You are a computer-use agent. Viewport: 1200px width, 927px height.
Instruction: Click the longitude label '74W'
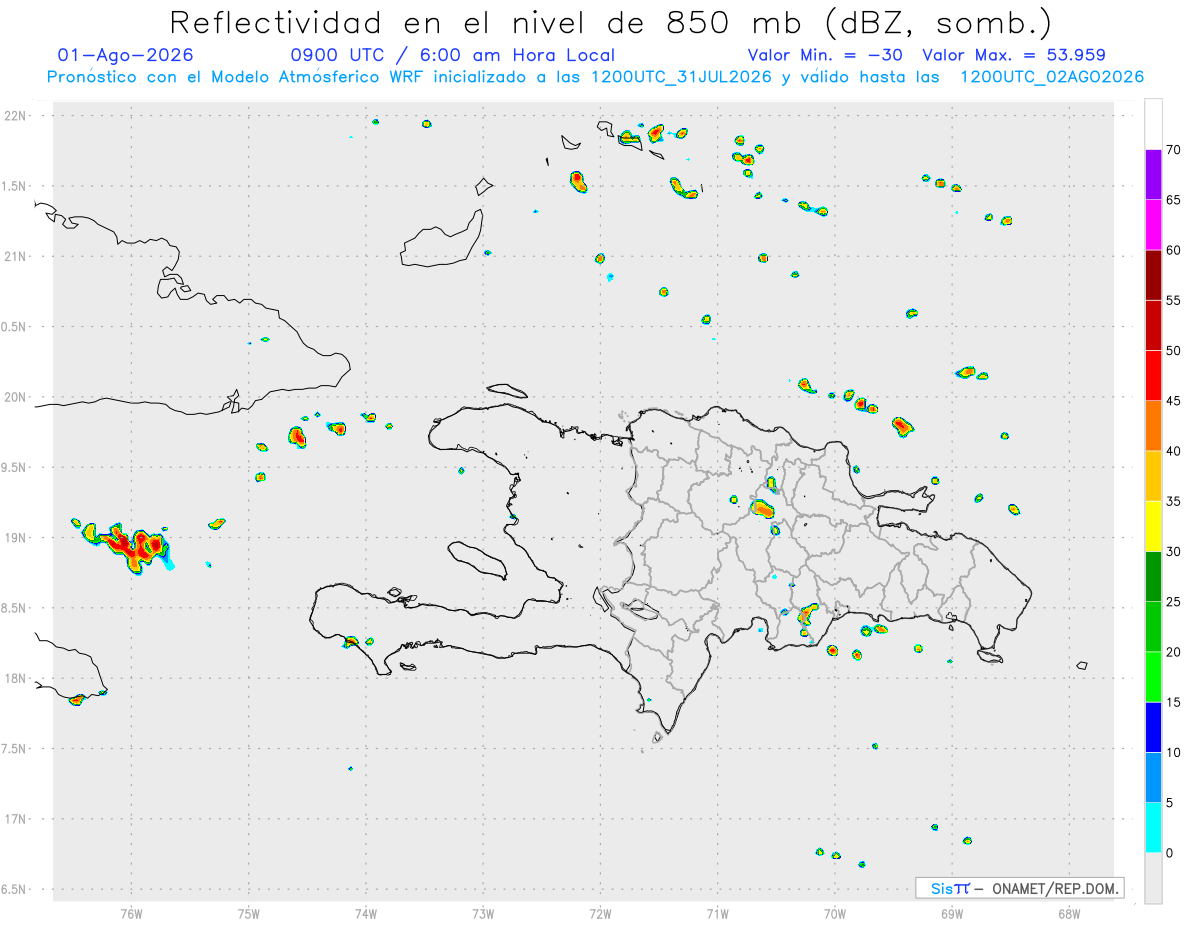(366, 914)
